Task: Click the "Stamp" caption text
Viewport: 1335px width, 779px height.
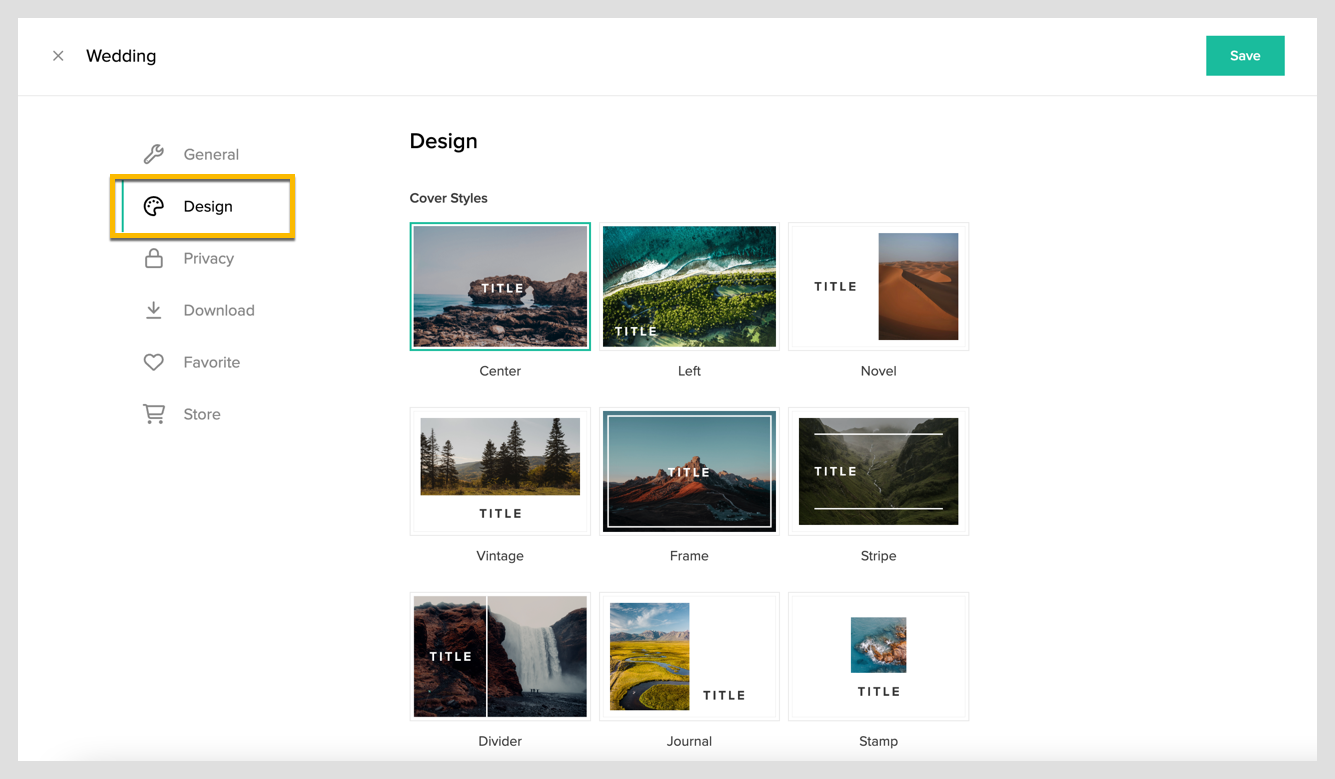Action: tap(878, 741)
